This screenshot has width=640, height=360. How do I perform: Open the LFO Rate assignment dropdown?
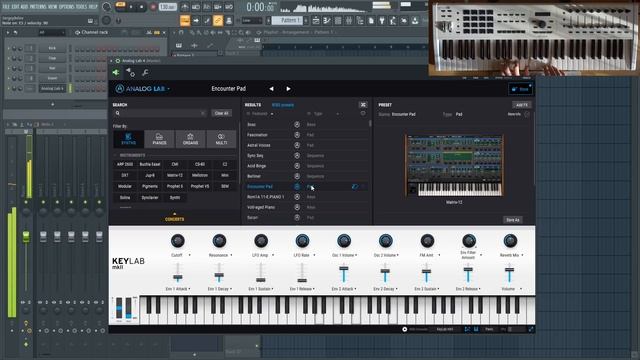coord(314,255)
